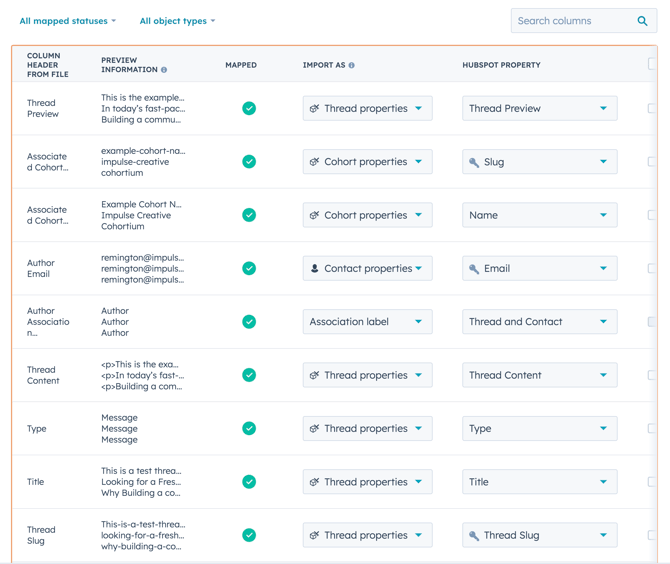Check the checkbox for Author Email row
The height and width of the screenshot is (564, 670).
653,268
